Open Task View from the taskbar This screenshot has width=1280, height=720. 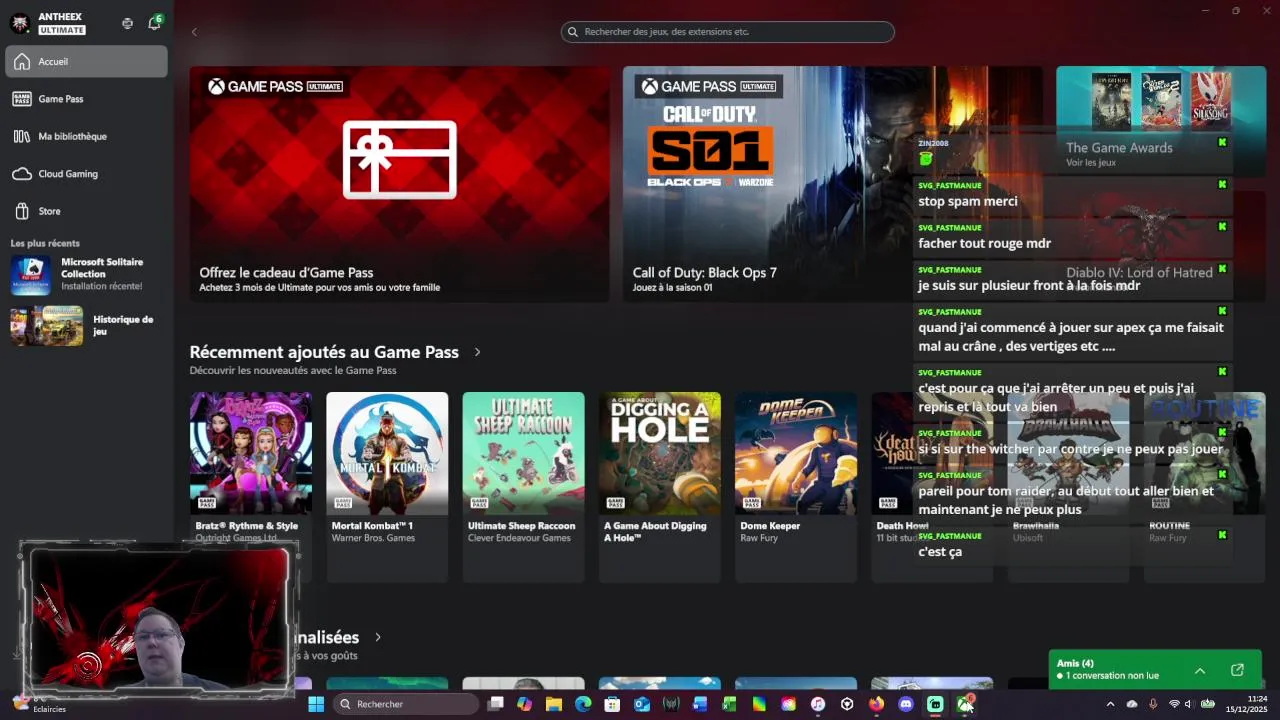coord(495,704)
